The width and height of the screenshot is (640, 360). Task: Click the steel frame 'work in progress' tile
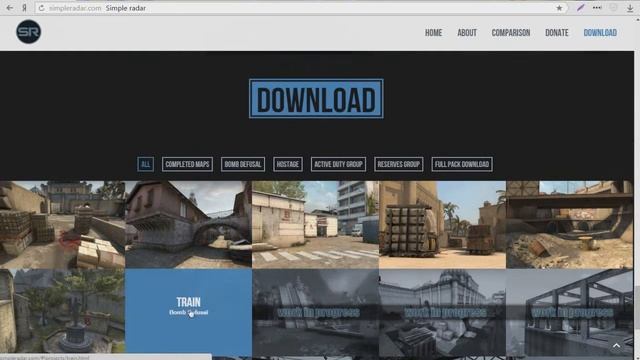(x=569, y=312)
